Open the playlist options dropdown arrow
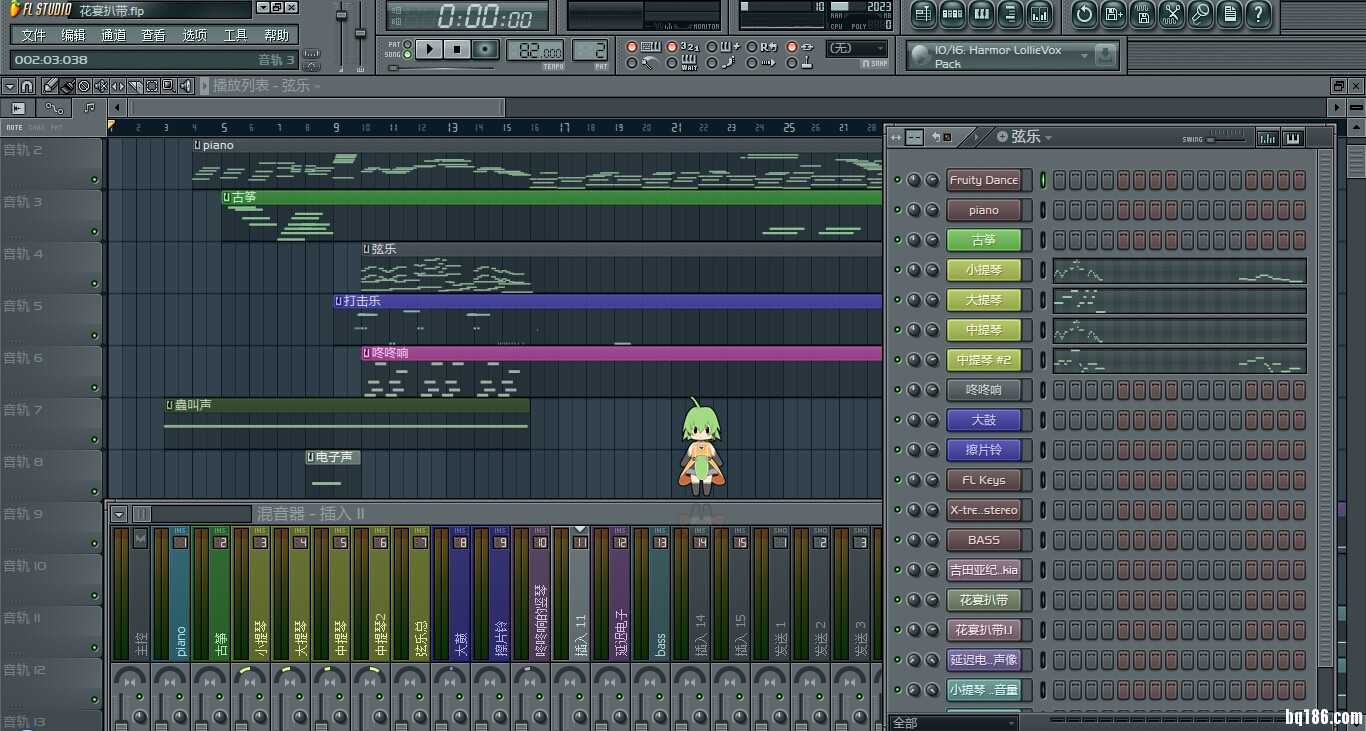This screenshot has width=1366, height=731. pyautogui.click(x=9, y=86)
